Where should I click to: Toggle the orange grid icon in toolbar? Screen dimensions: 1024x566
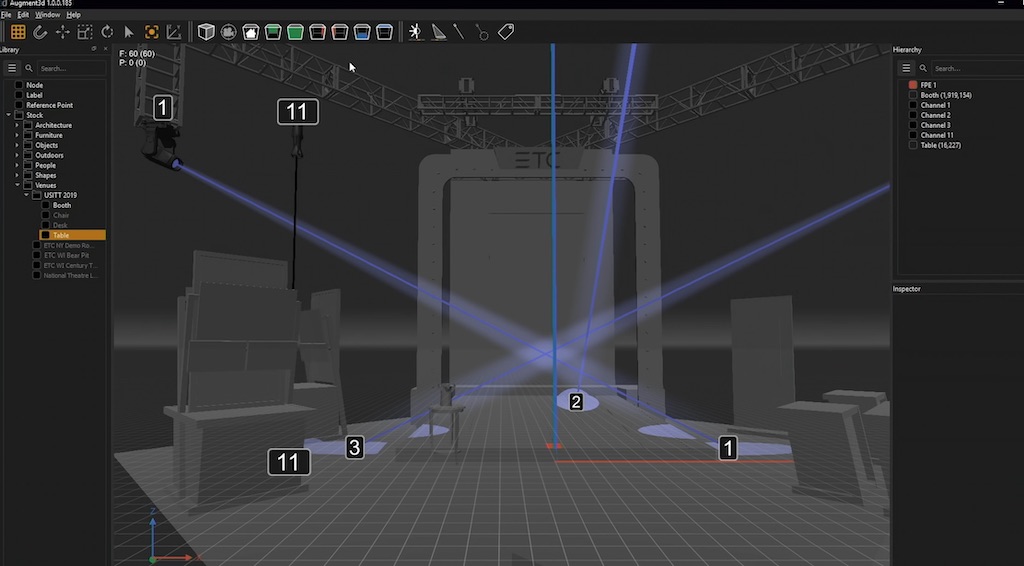point(18,32)
